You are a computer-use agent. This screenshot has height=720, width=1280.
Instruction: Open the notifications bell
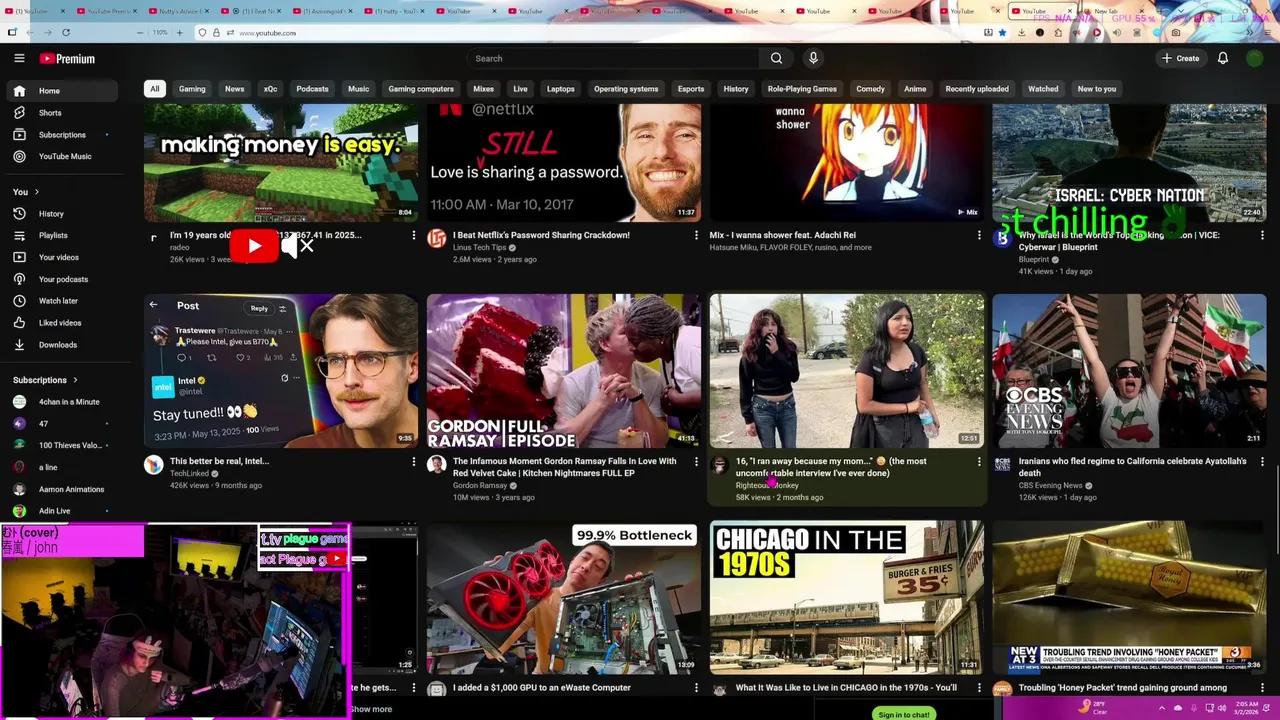click(x=1222, y=58)
